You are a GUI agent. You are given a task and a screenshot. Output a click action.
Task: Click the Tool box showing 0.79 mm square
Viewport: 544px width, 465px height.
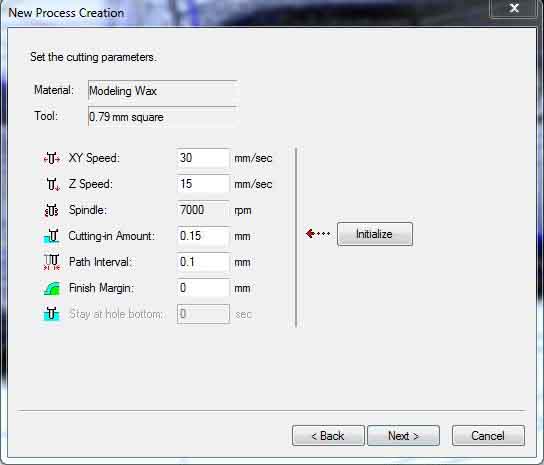162,117
